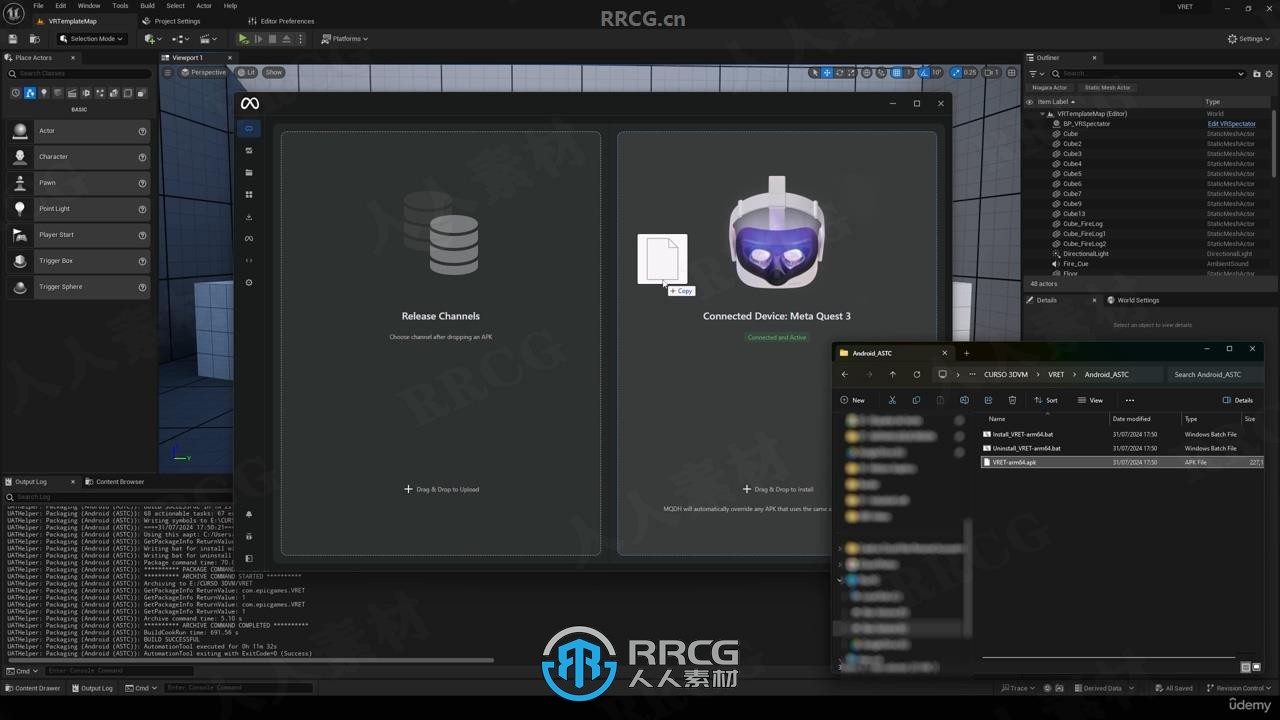This screenshot has width=1280, height=720.
Task: Open the viewport Show menu
Action: pos(273,72)
